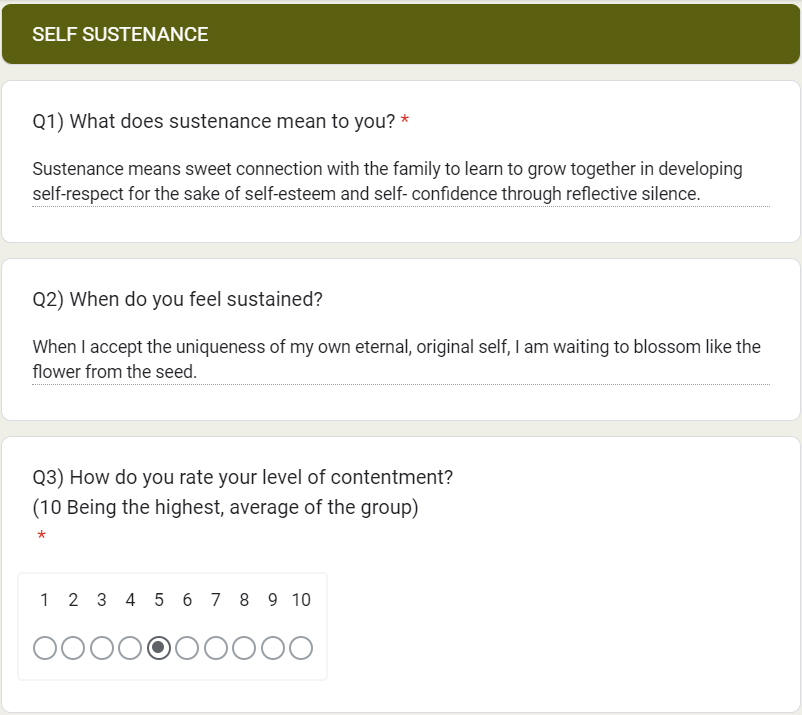
Task: Click the selected rating 5 radio button
Action: pyautogui.click(x=158, y=648)
